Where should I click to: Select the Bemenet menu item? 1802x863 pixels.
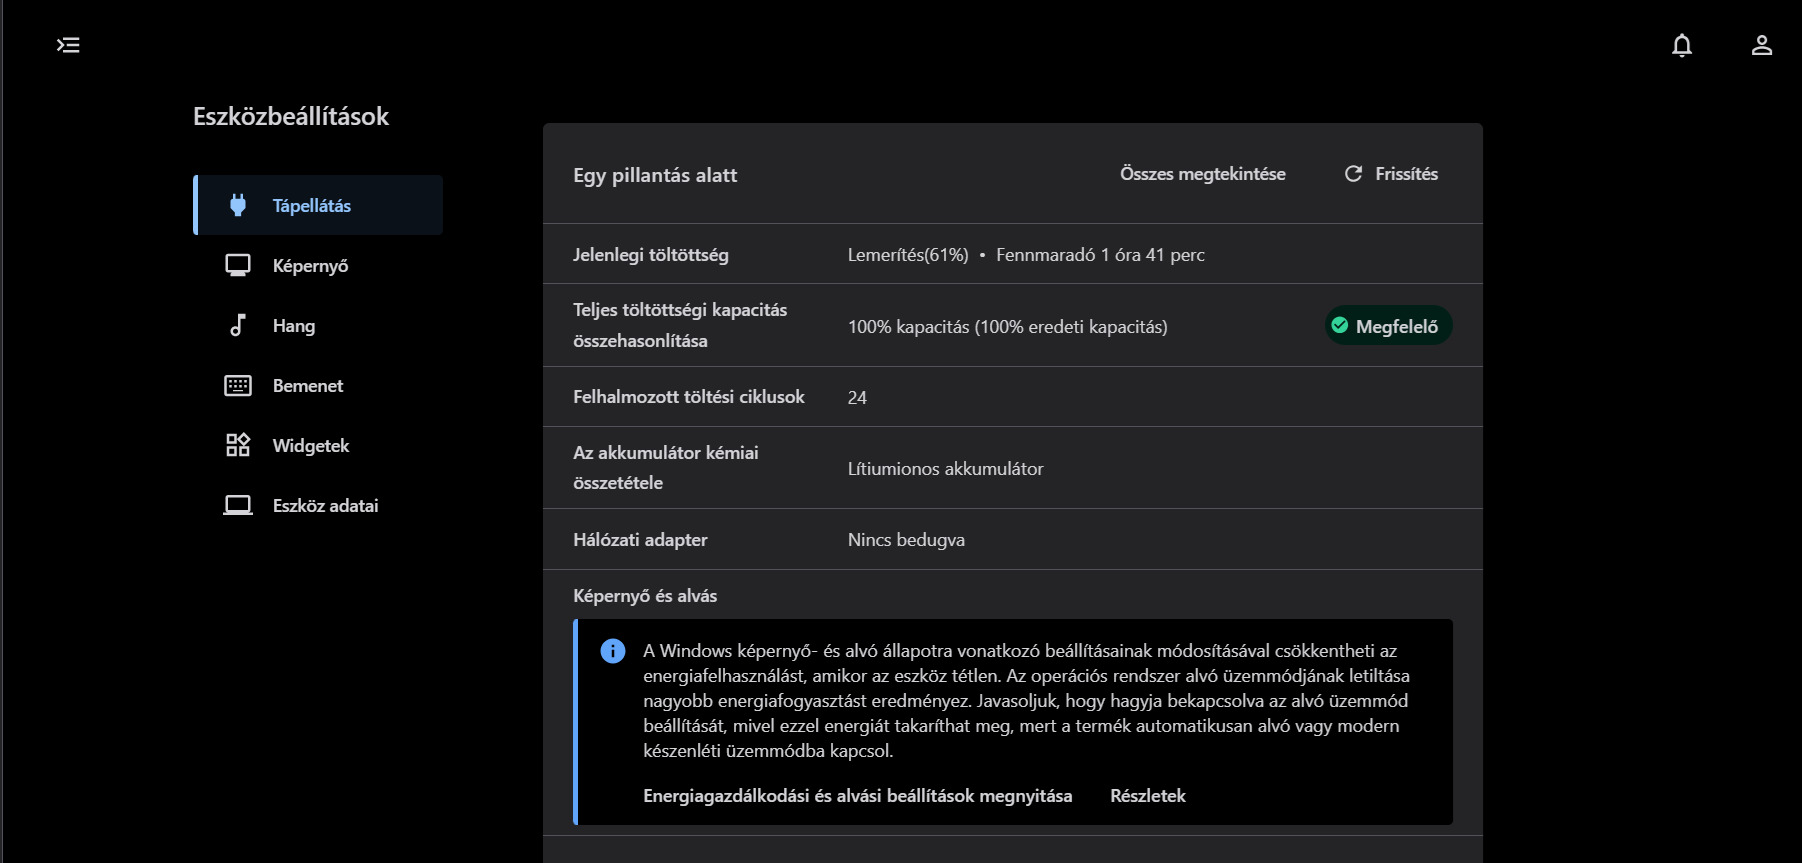[308, 386]
